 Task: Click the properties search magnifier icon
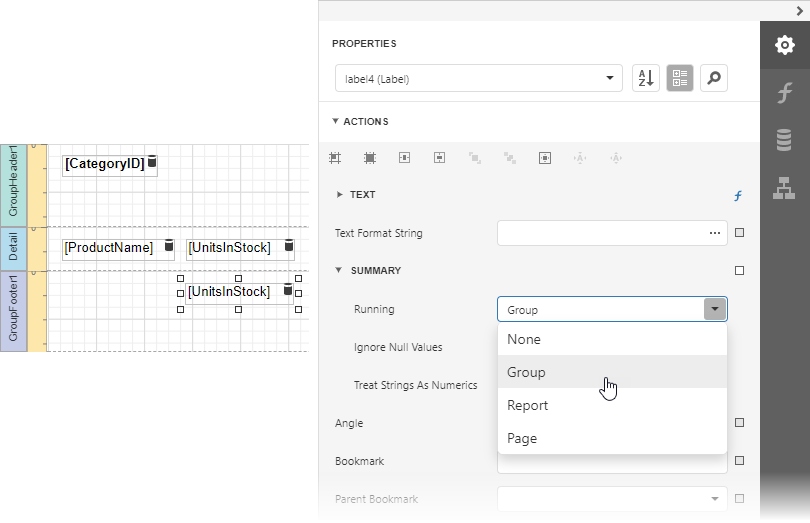pyautogui.click(x=714, y=79)
